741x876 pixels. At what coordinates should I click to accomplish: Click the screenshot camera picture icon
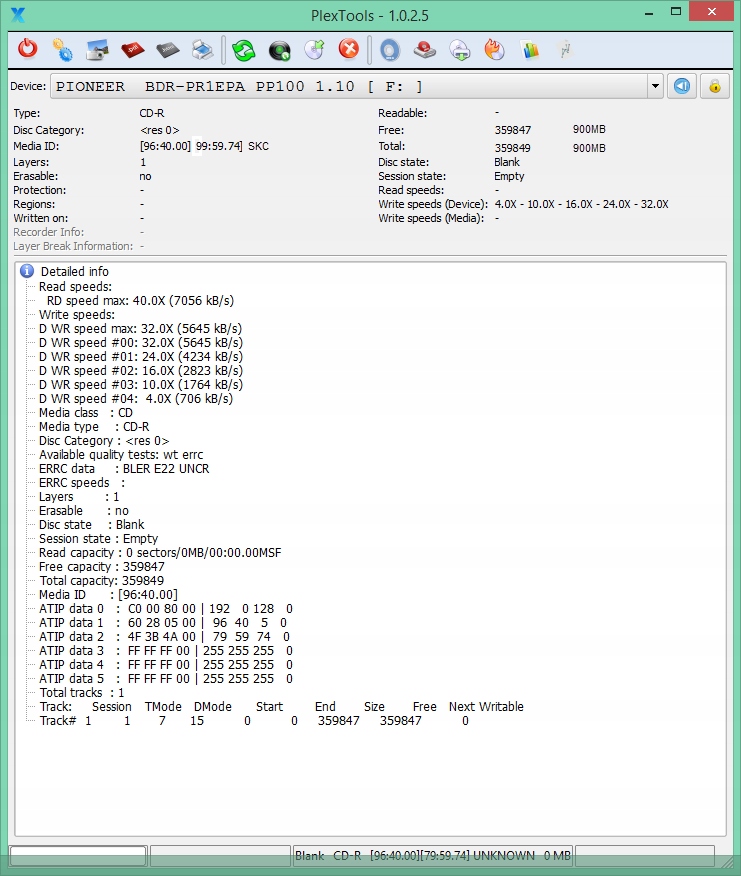point(97,49)
